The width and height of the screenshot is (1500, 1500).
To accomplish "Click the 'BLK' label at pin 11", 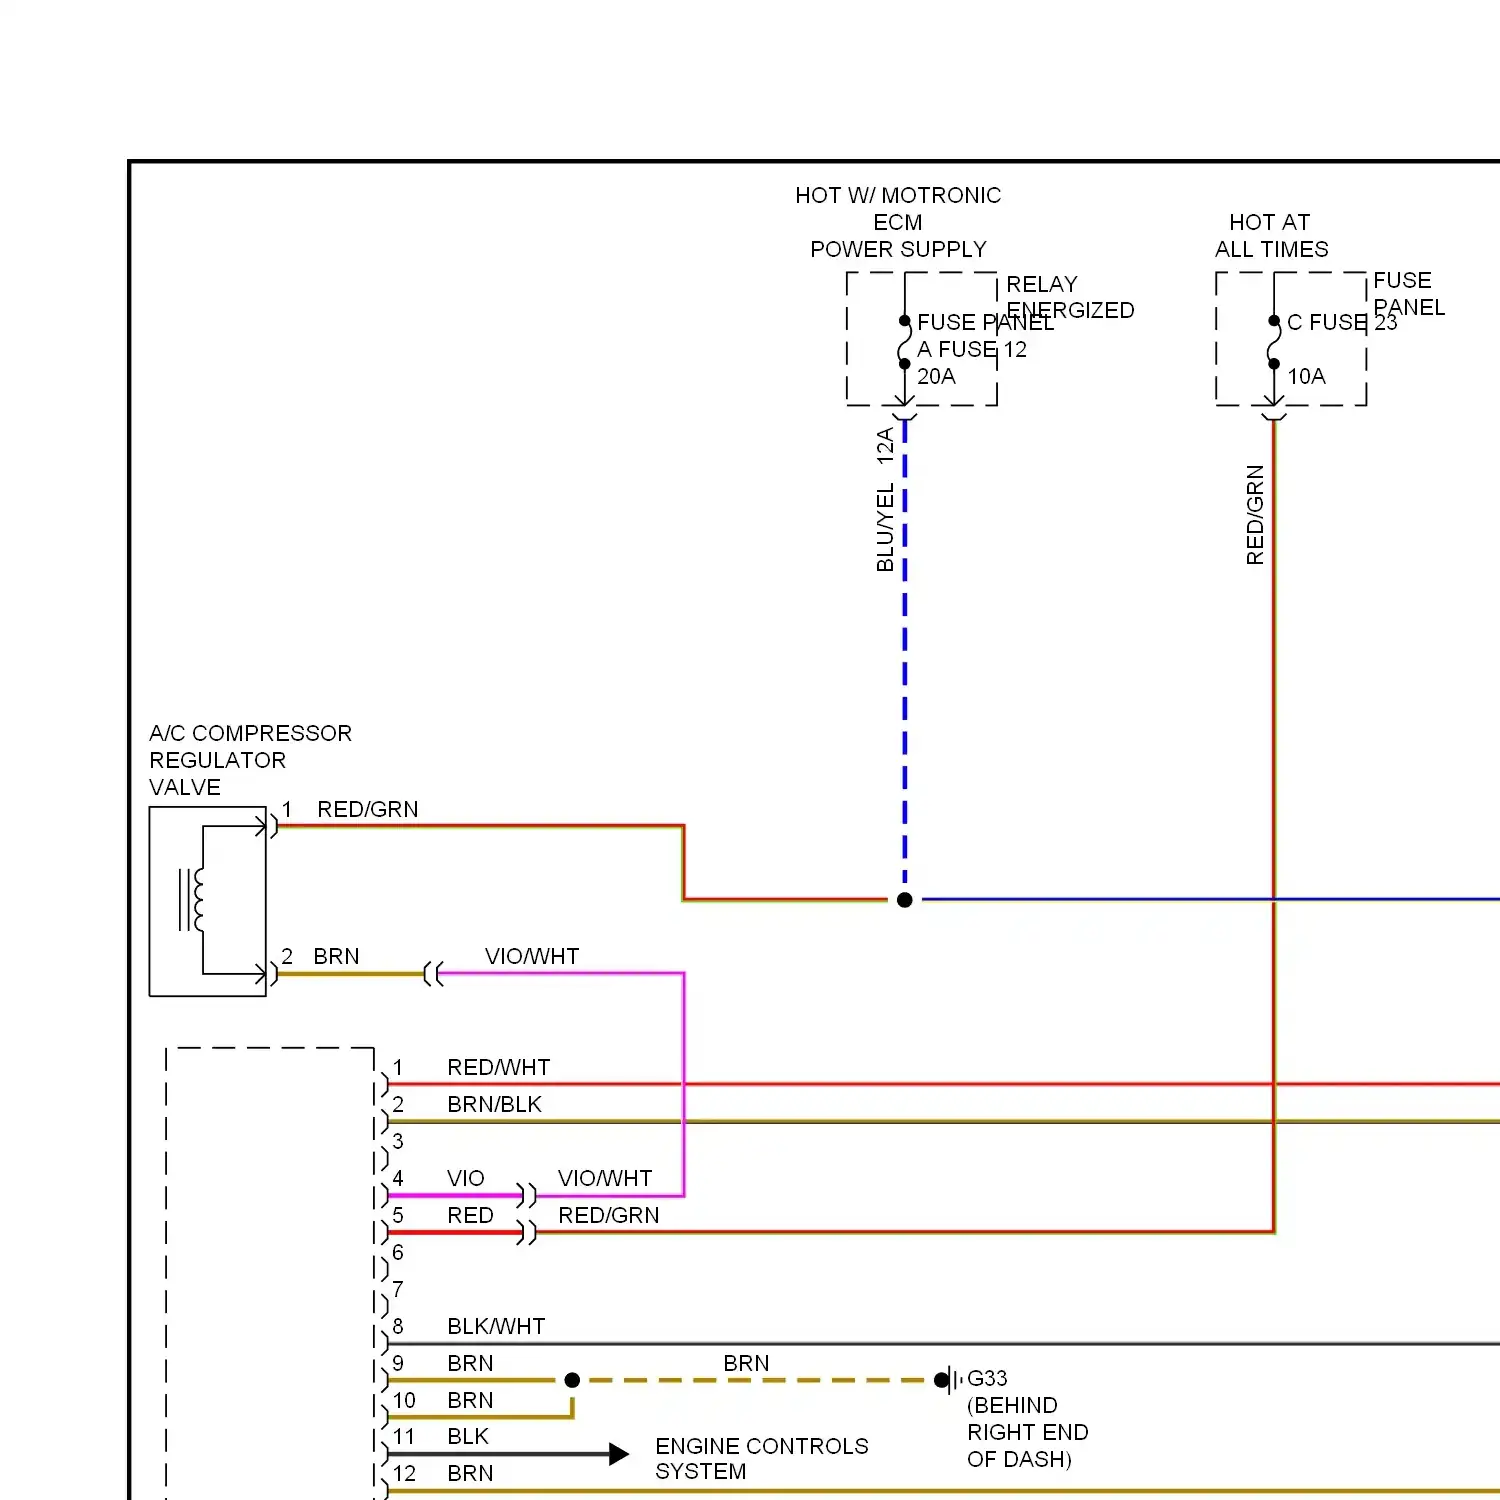I will (468, 1436).
